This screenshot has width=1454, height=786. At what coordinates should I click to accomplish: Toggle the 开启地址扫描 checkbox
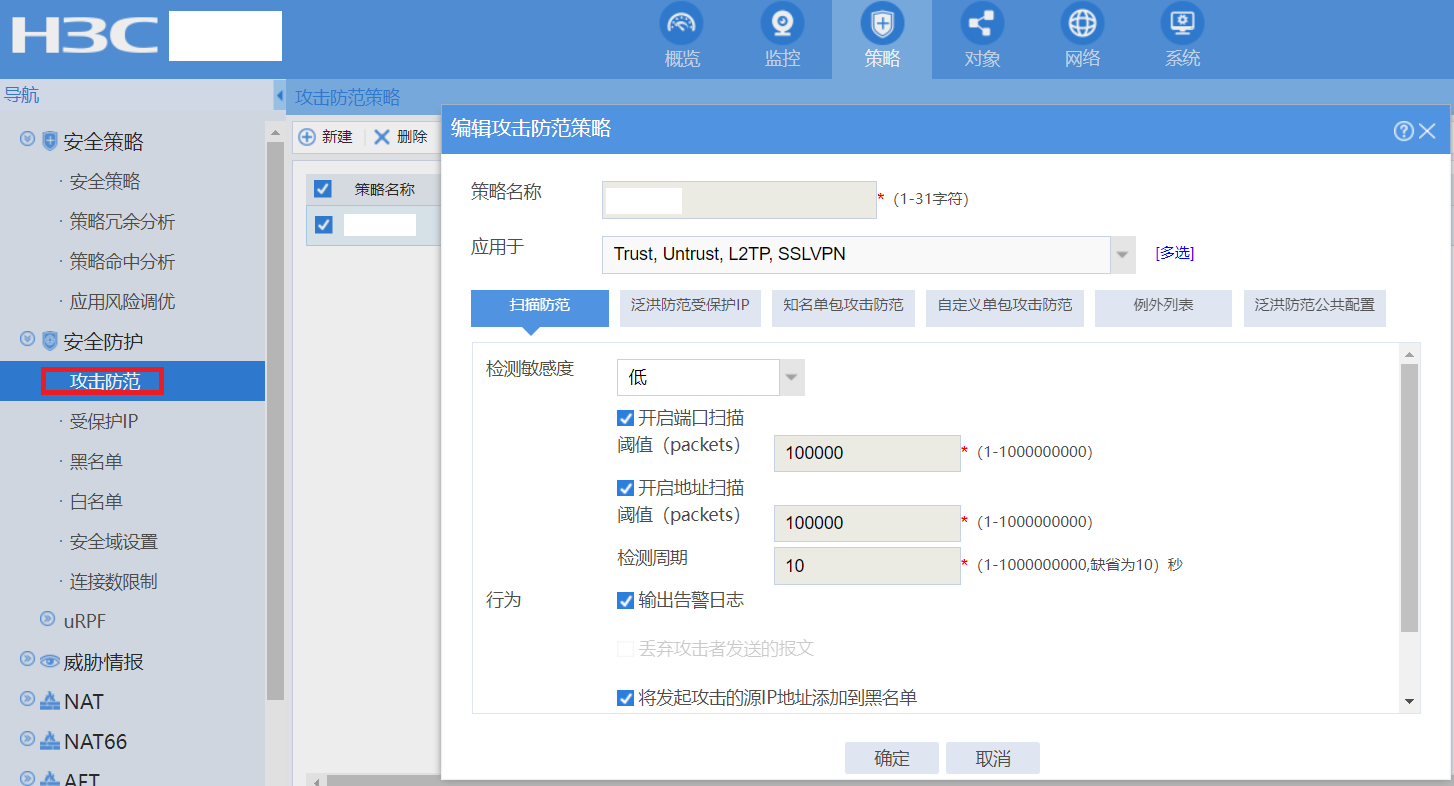[x=626, y=488]
